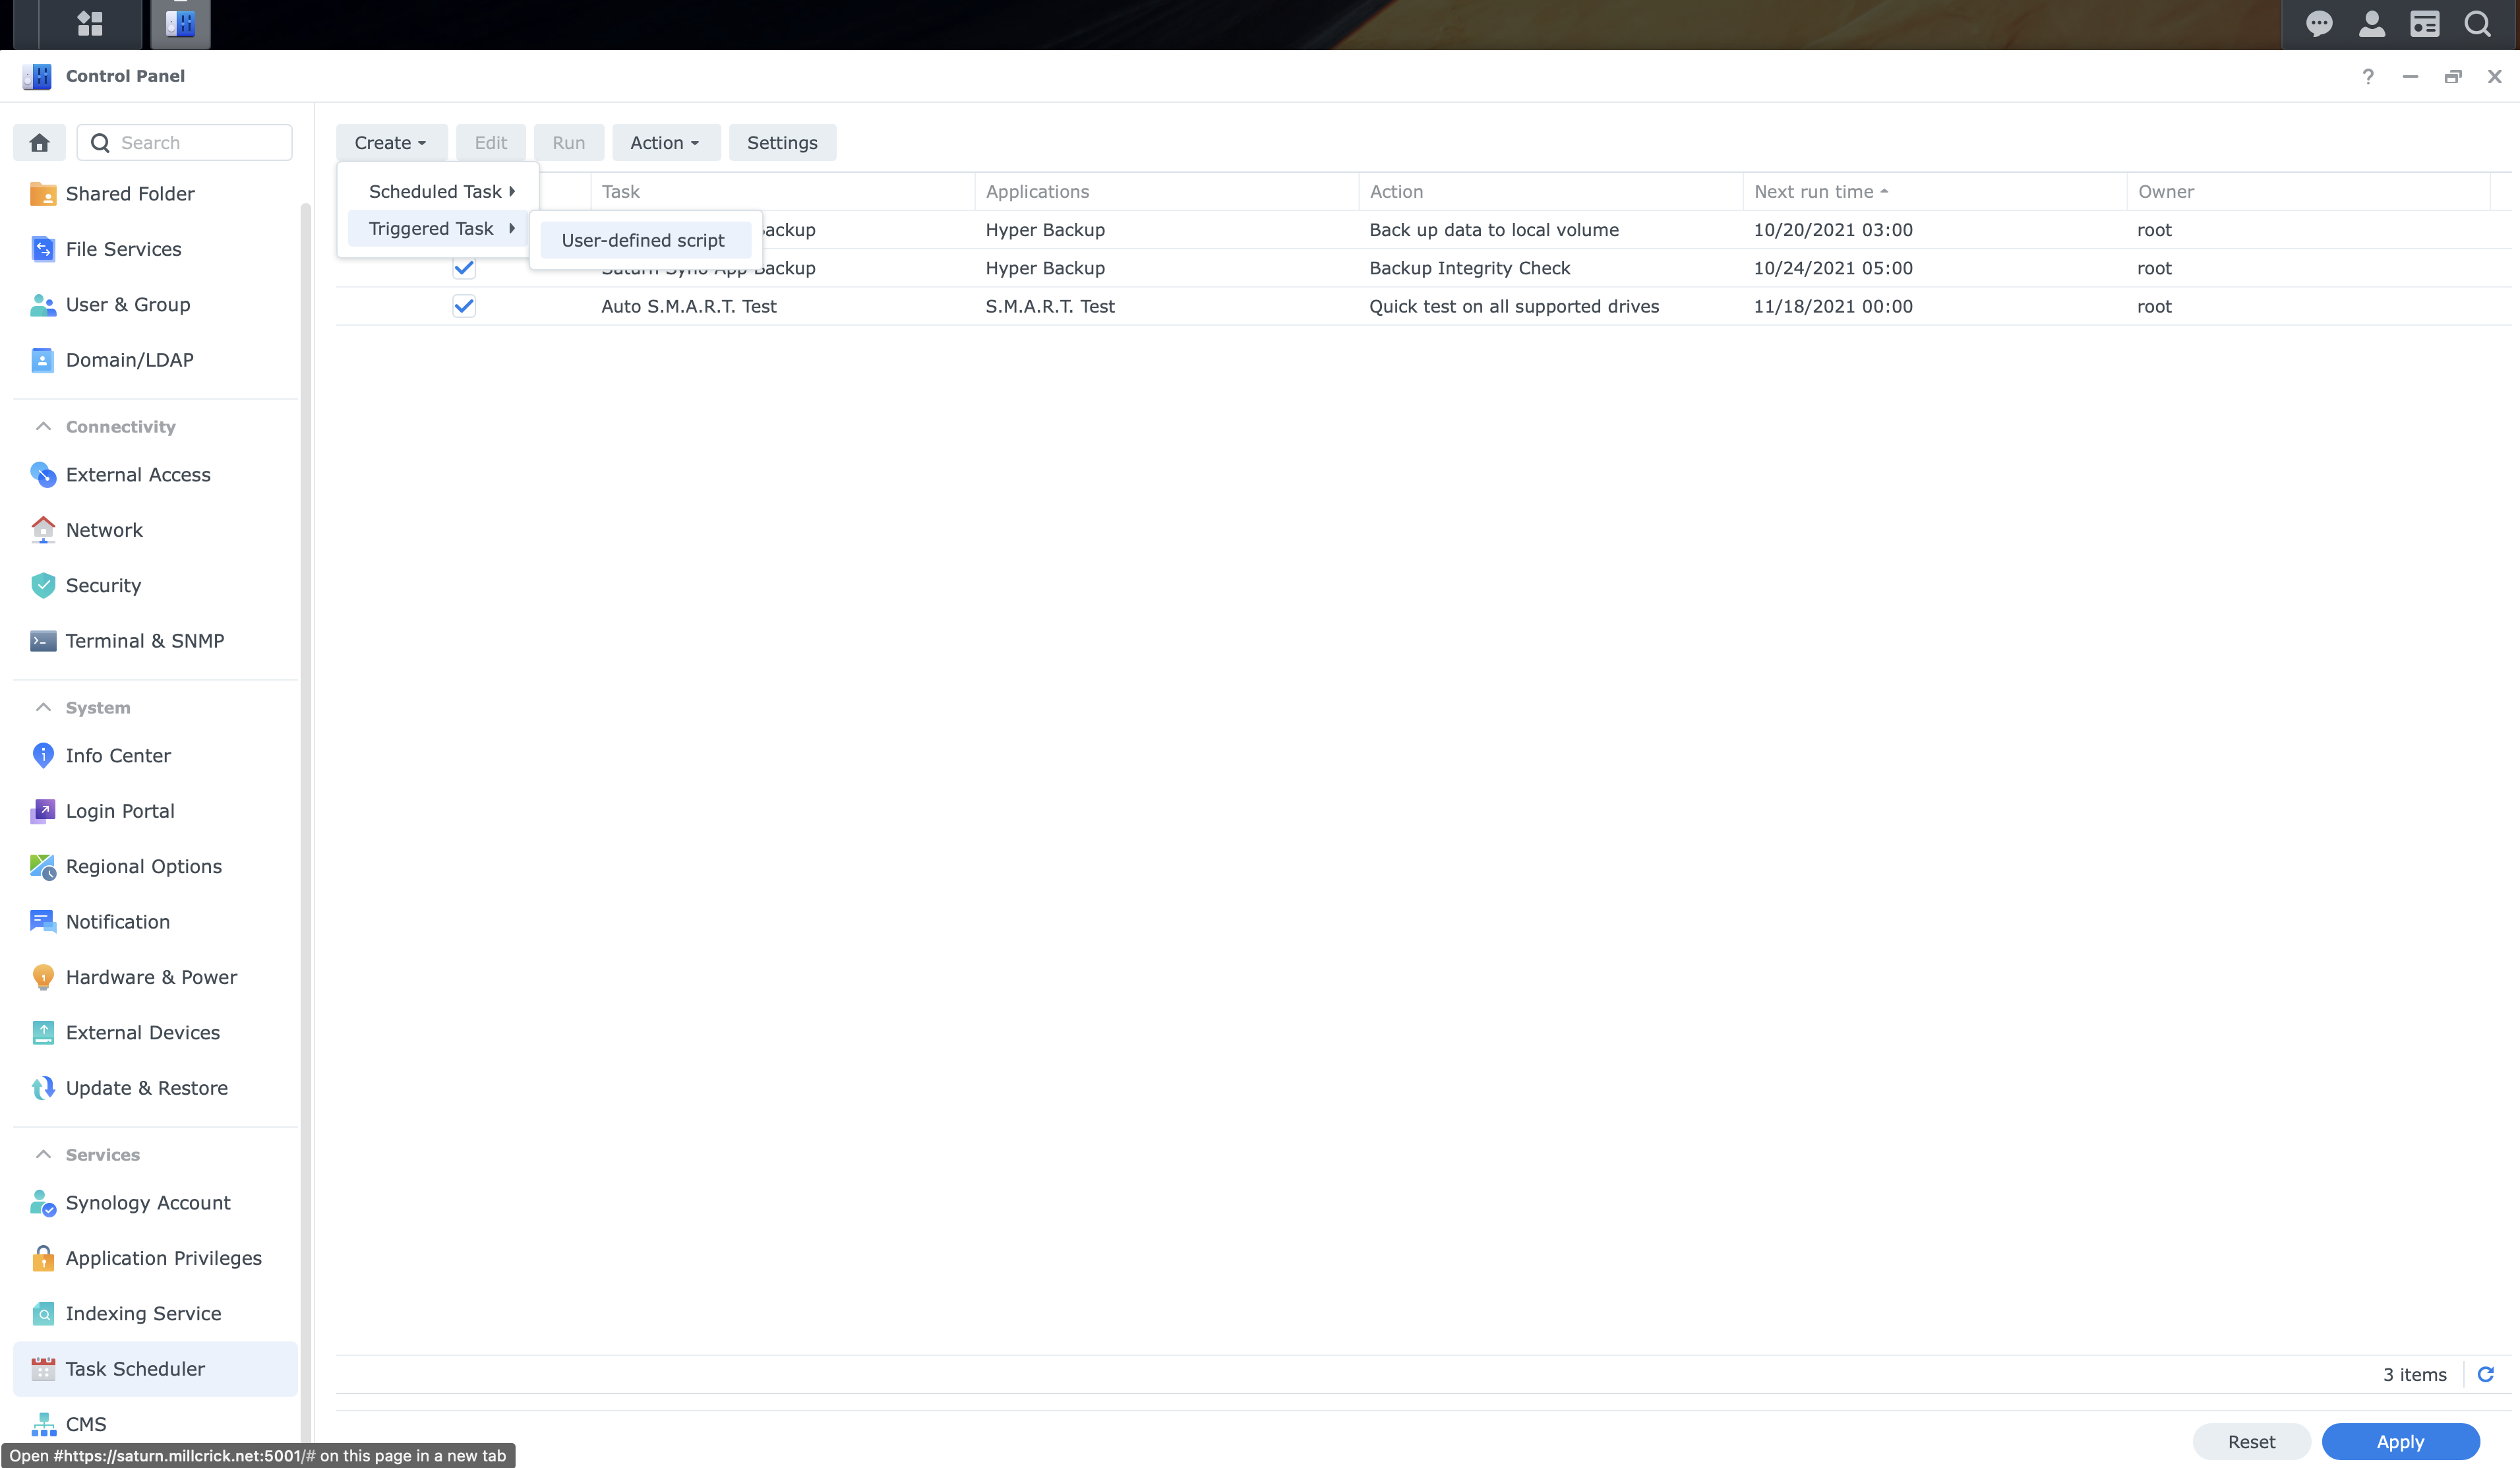The image size is (2520, 1468).
Task: Click the Info Center icon
Action: pos(43,755)
